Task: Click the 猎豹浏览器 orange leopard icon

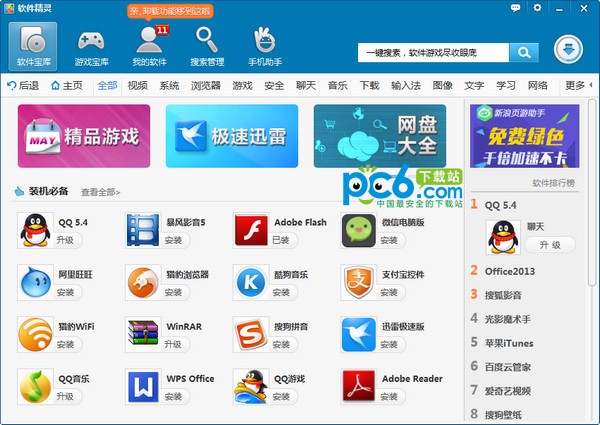Action: click(x=143, y=282)
